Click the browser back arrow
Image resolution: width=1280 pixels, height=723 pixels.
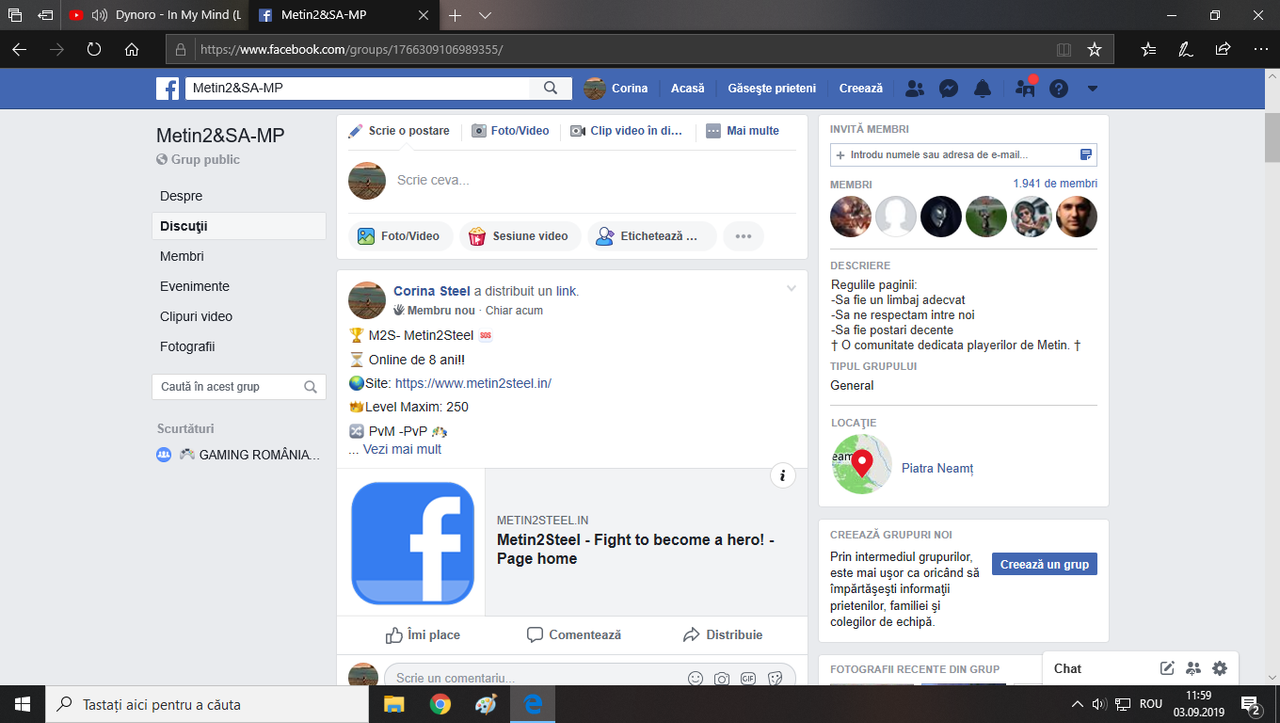[x=19, y=49]
